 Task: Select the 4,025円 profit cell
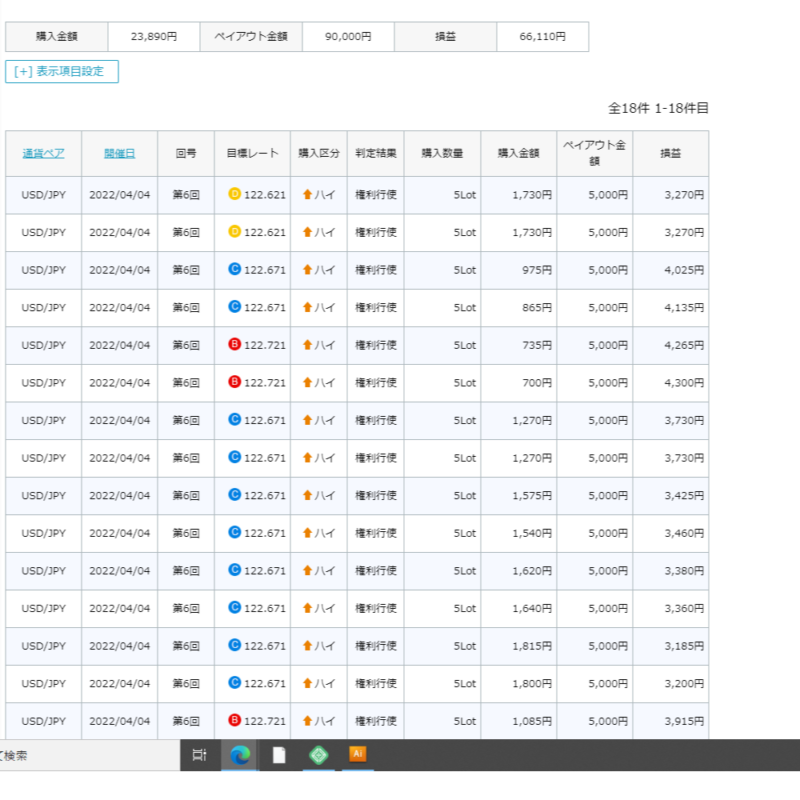pyautogui.click(x=670, y=270)
